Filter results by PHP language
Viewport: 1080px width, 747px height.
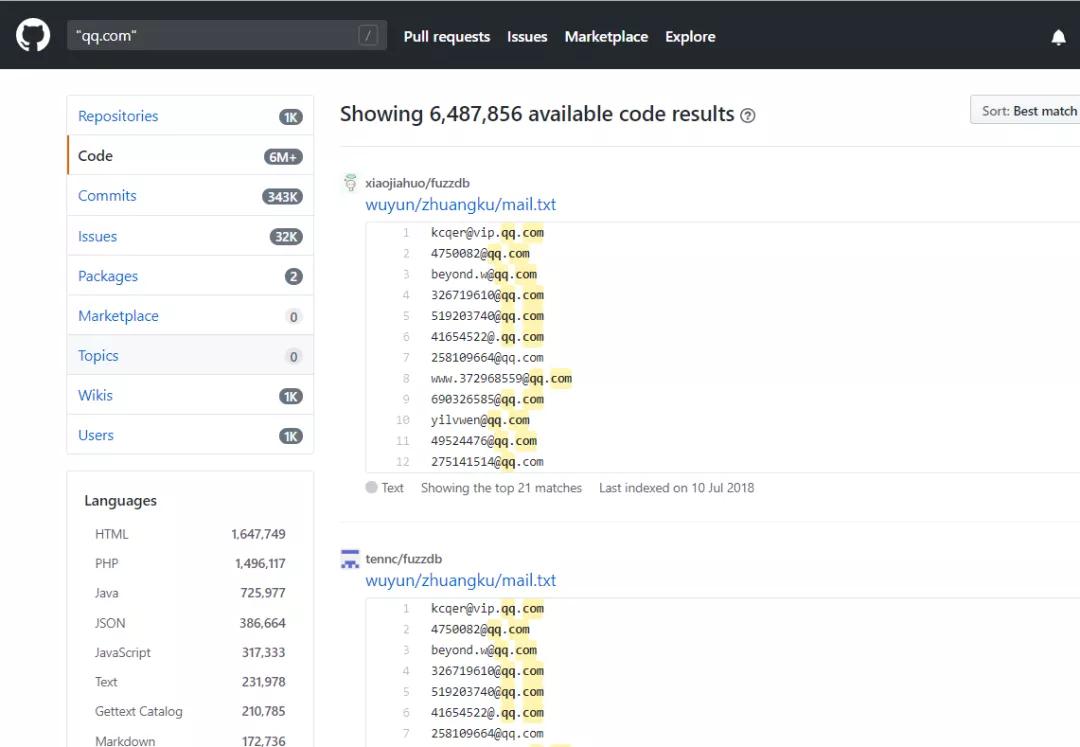click(x=107, y=563)
